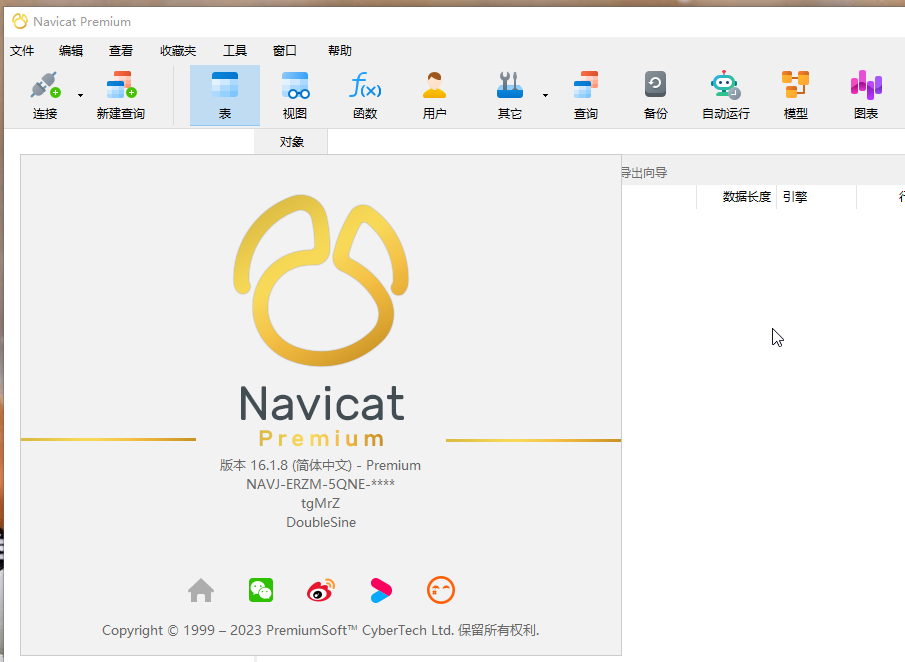Click the 数据长度 column header
Image resolution: width=905 pixels, height=662 pixels.
tap(736, 197)
